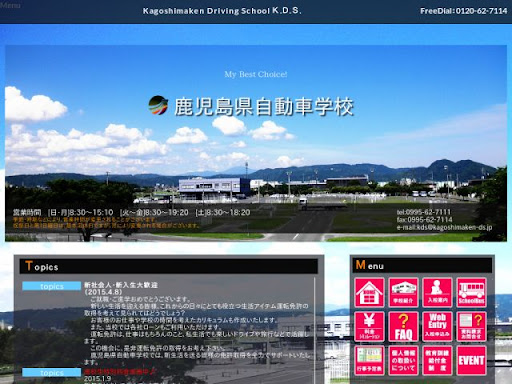The height and width of the screenshot is (384, 512).
Task: Open the Home house icon tile
Action: point(369,292)
